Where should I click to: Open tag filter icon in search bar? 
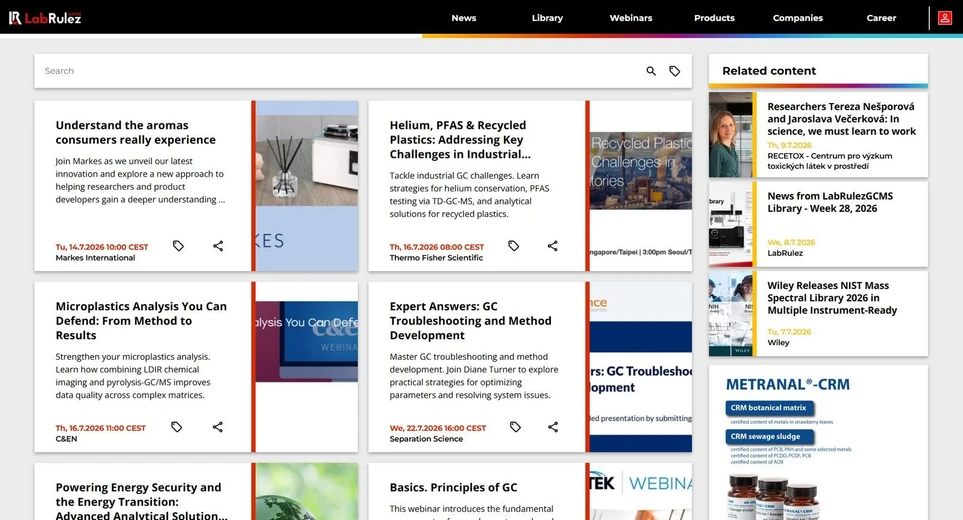coord(674,71)
